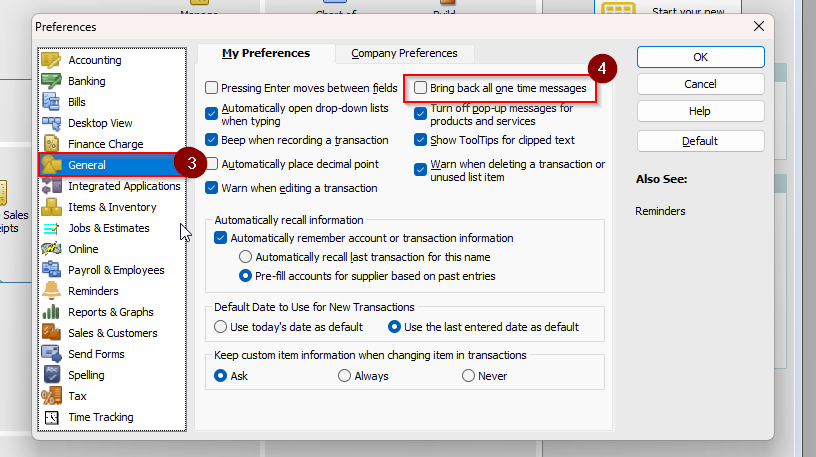Click the Finance Charge icon
This screenshot has height=457, width=816.
[51, 144]
